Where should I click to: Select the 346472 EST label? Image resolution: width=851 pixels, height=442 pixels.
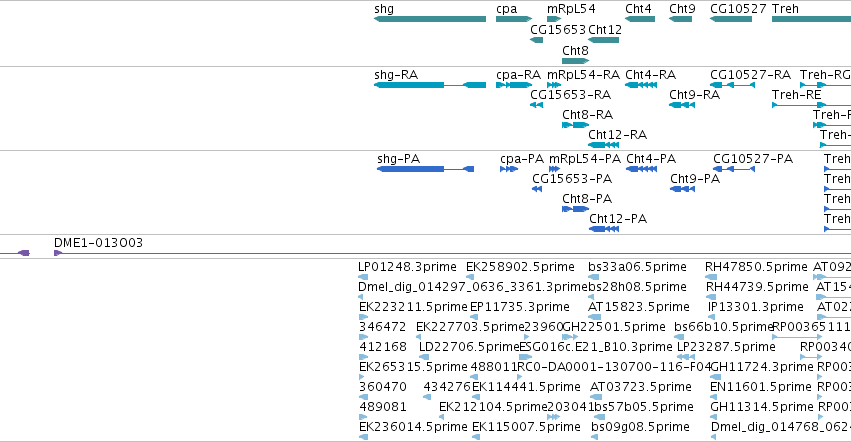click(x=383, y=327)
